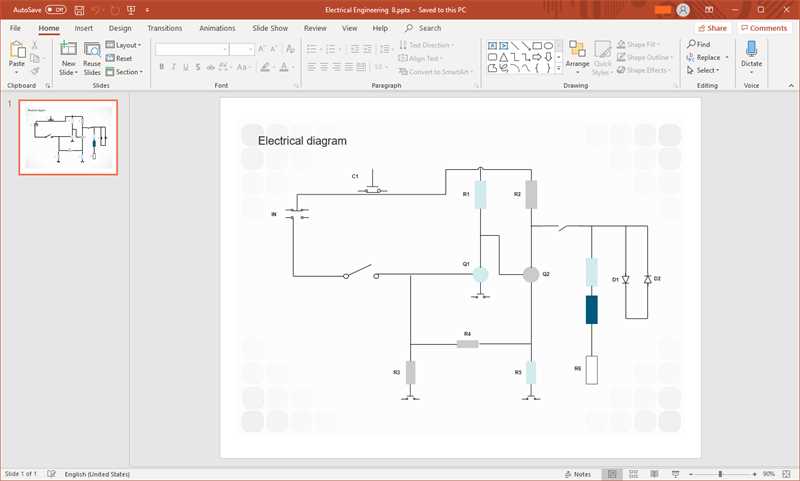Start presentation from beginning icon in title bar
Screen dimensions: 800x481
pos(131,10)
